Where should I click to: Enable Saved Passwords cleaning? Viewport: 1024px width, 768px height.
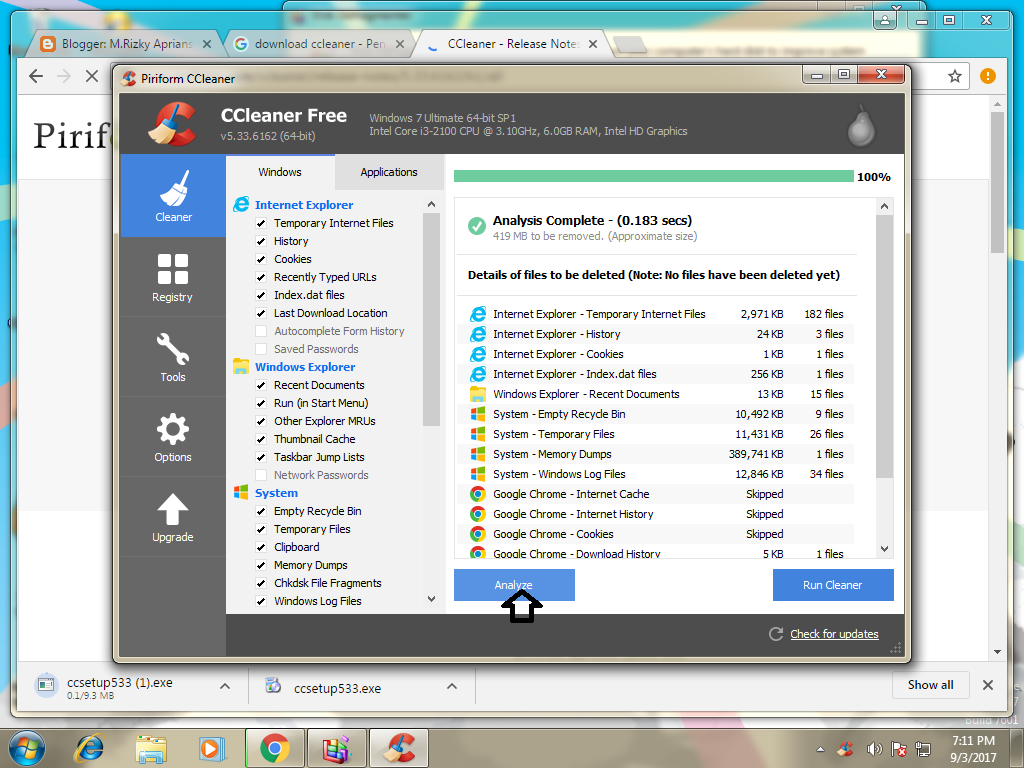click(x=261, y=349)
